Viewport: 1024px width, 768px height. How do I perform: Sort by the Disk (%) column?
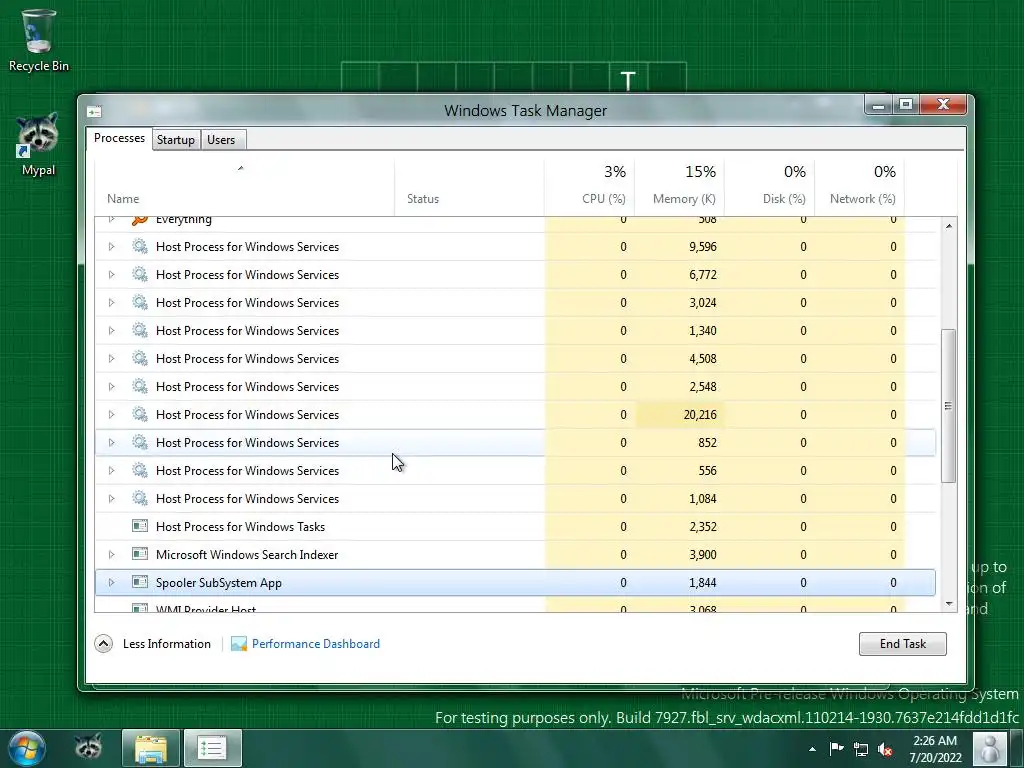click(x=769, y=187)
